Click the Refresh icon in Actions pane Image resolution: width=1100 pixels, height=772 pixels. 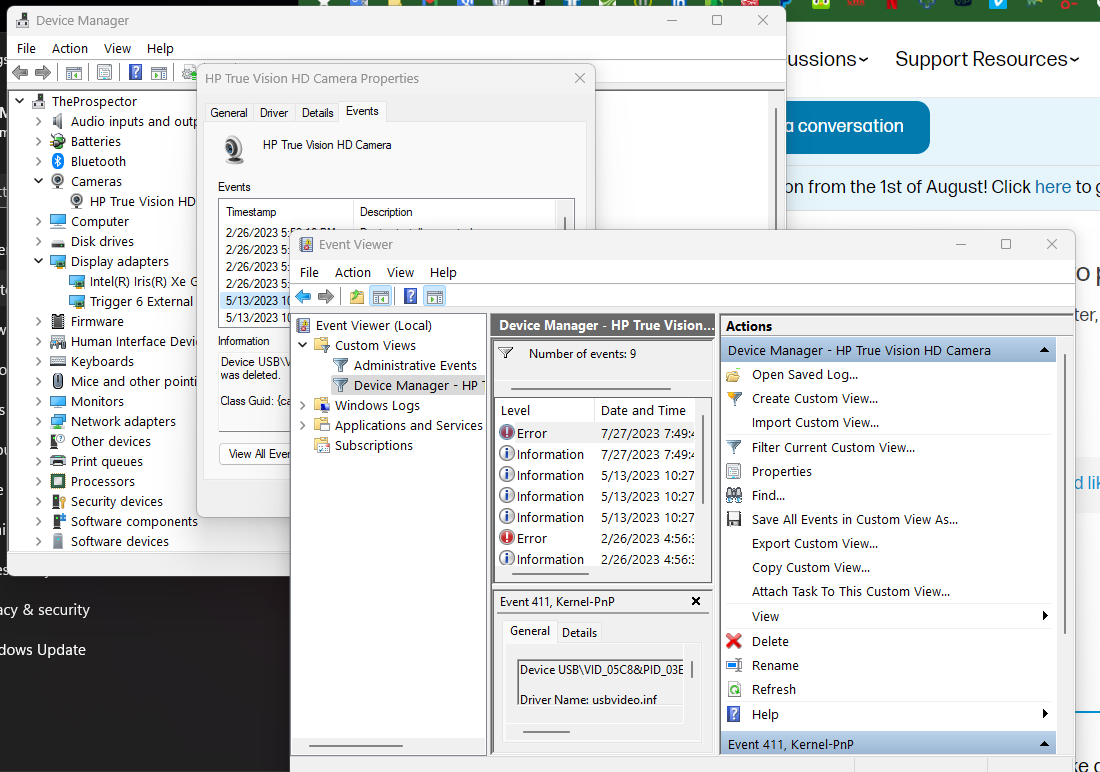click(734, 689)
